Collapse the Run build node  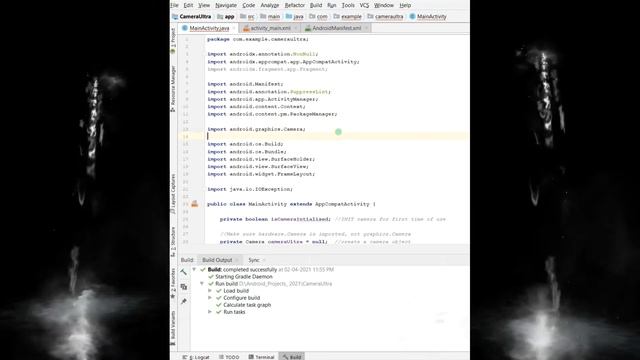(202, 283)
